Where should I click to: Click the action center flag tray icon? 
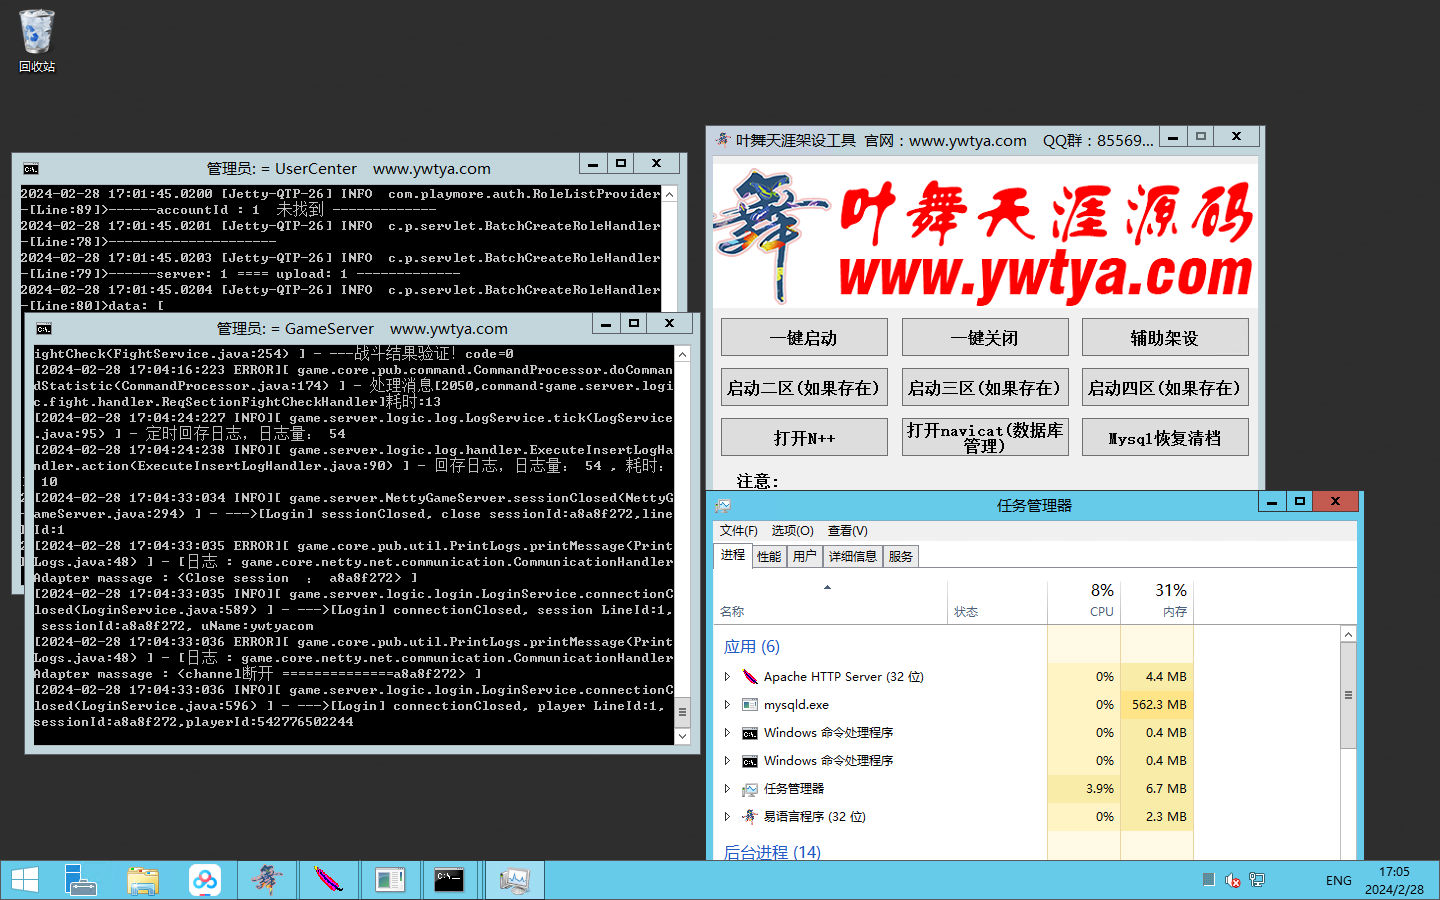pos(1208,880)
